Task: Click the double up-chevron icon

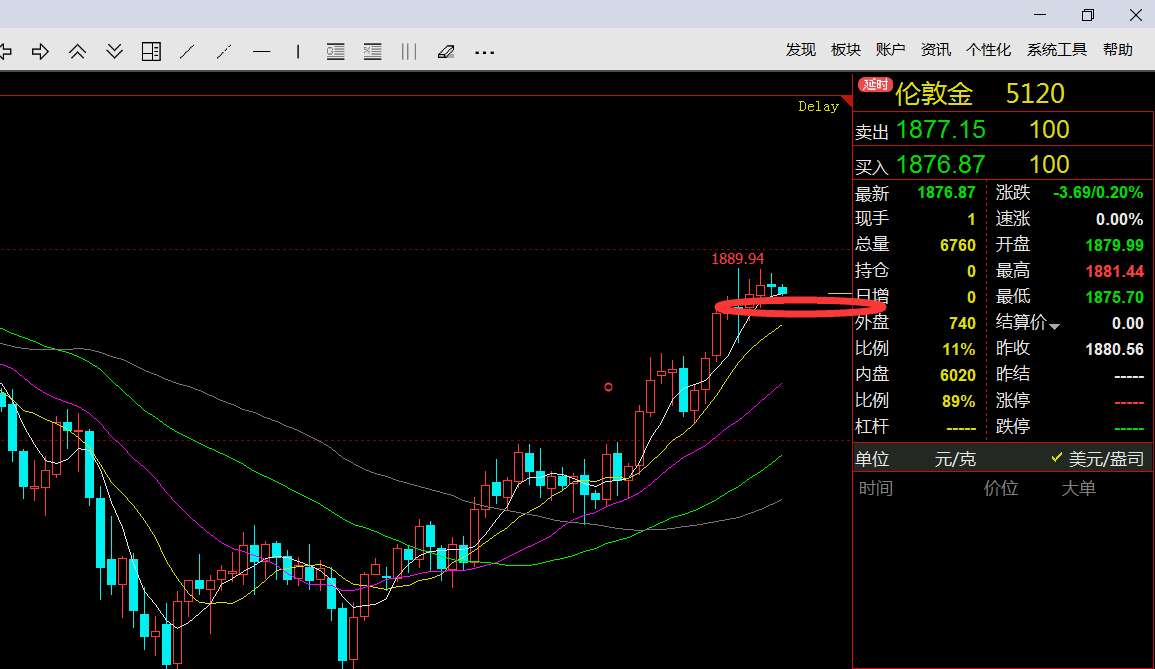Action: (77, 51)
